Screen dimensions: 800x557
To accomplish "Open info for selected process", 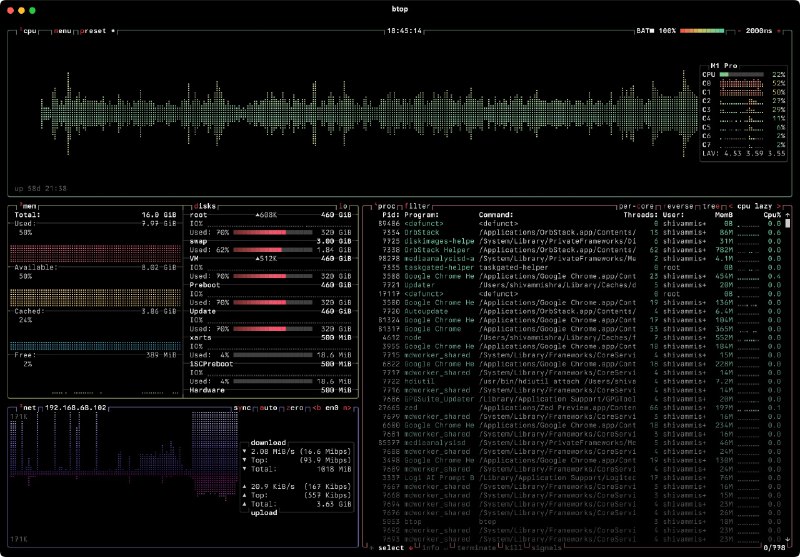I will (x=430, y=547).
